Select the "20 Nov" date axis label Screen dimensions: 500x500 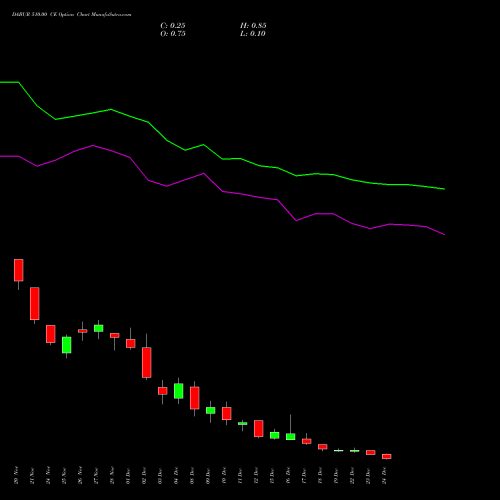coord(16,475)
